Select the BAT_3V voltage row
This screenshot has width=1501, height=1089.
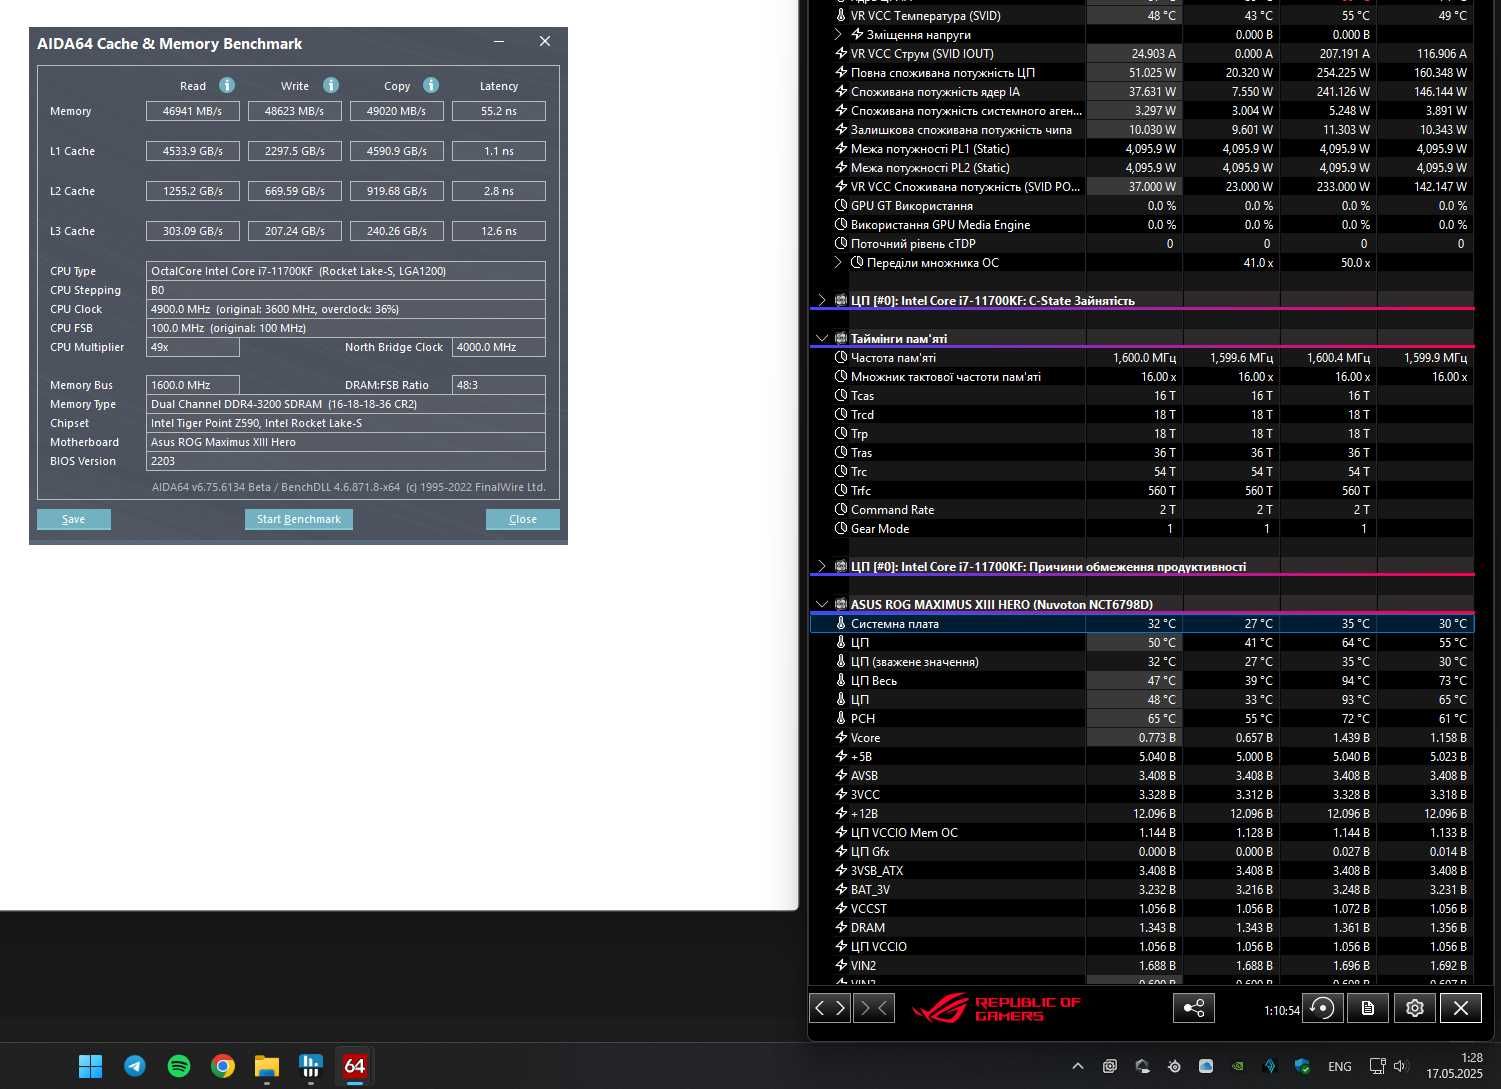tap(1141, 889)
